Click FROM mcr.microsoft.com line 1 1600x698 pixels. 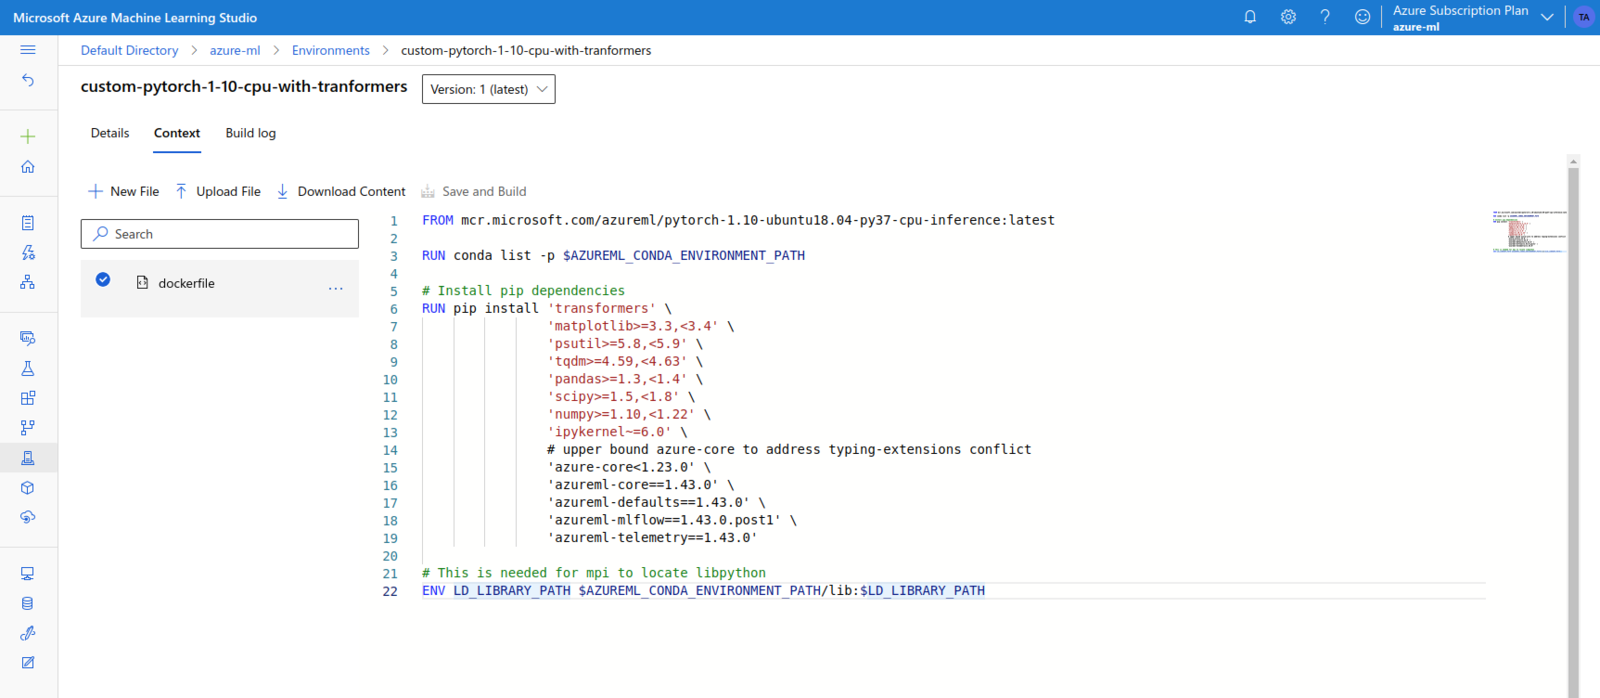click(x=738, y=220)
